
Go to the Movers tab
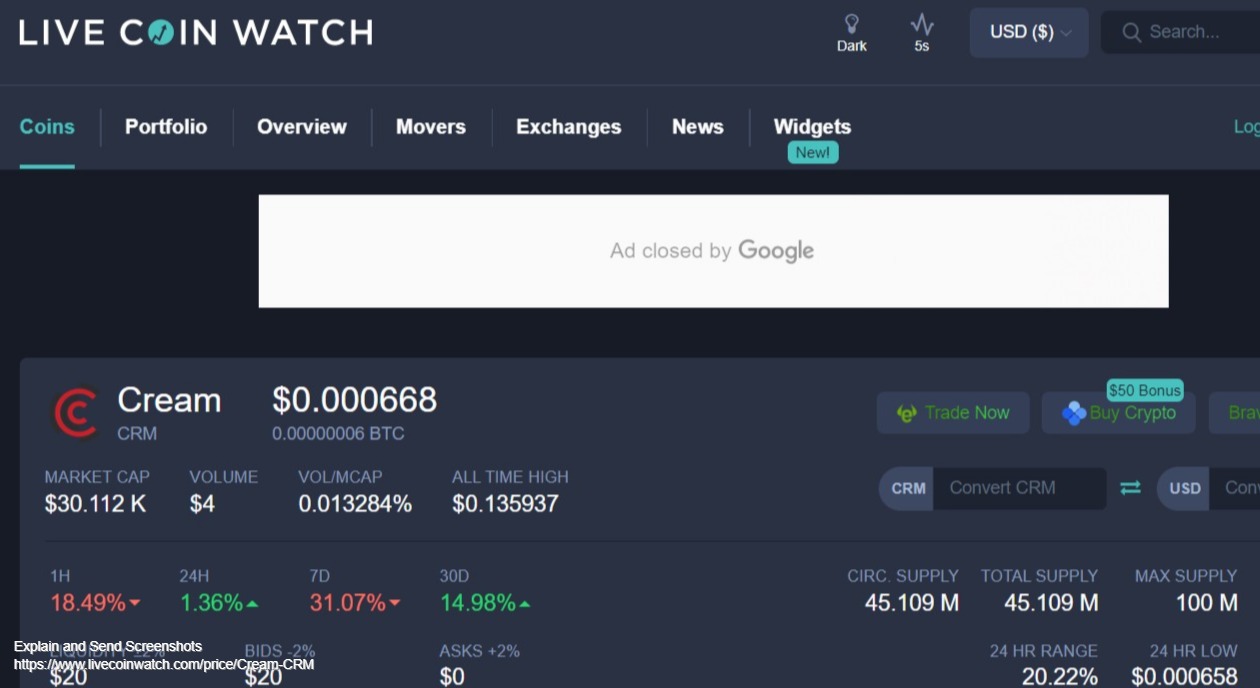click(431, 127)
